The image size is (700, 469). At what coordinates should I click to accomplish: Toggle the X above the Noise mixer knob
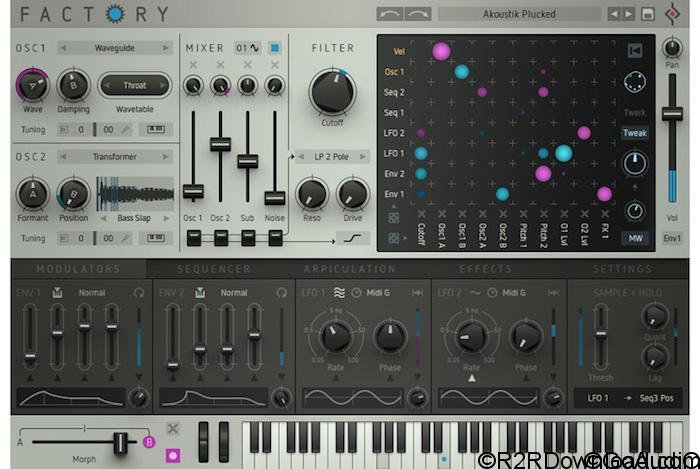pos(275,65)
